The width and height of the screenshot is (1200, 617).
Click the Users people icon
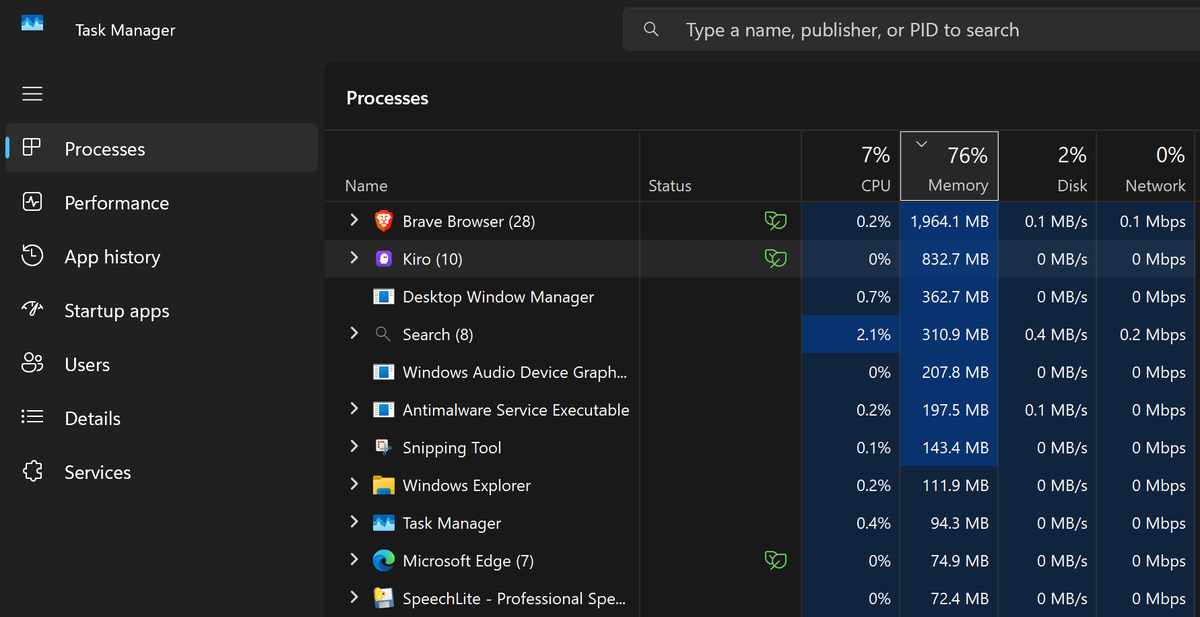tap(32, 364)
